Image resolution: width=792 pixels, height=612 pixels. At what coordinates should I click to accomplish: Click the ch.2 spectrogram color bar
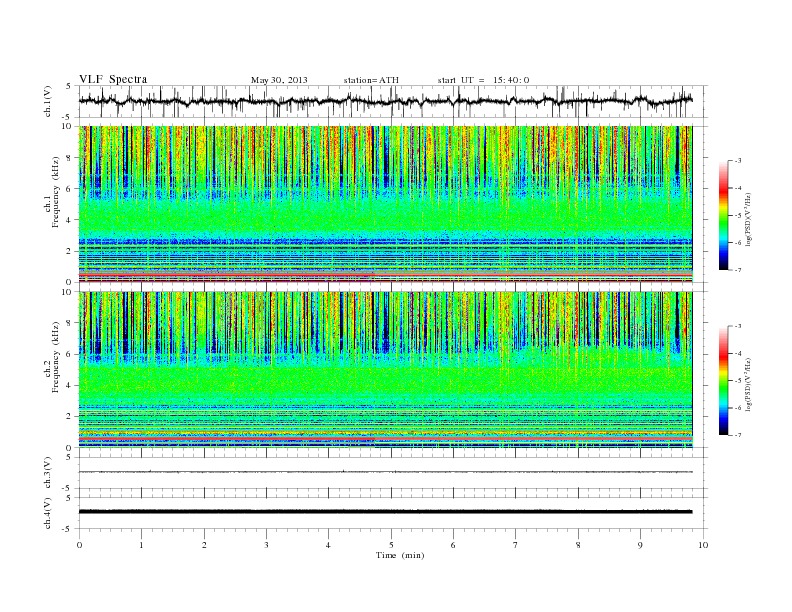coord(723,380)
